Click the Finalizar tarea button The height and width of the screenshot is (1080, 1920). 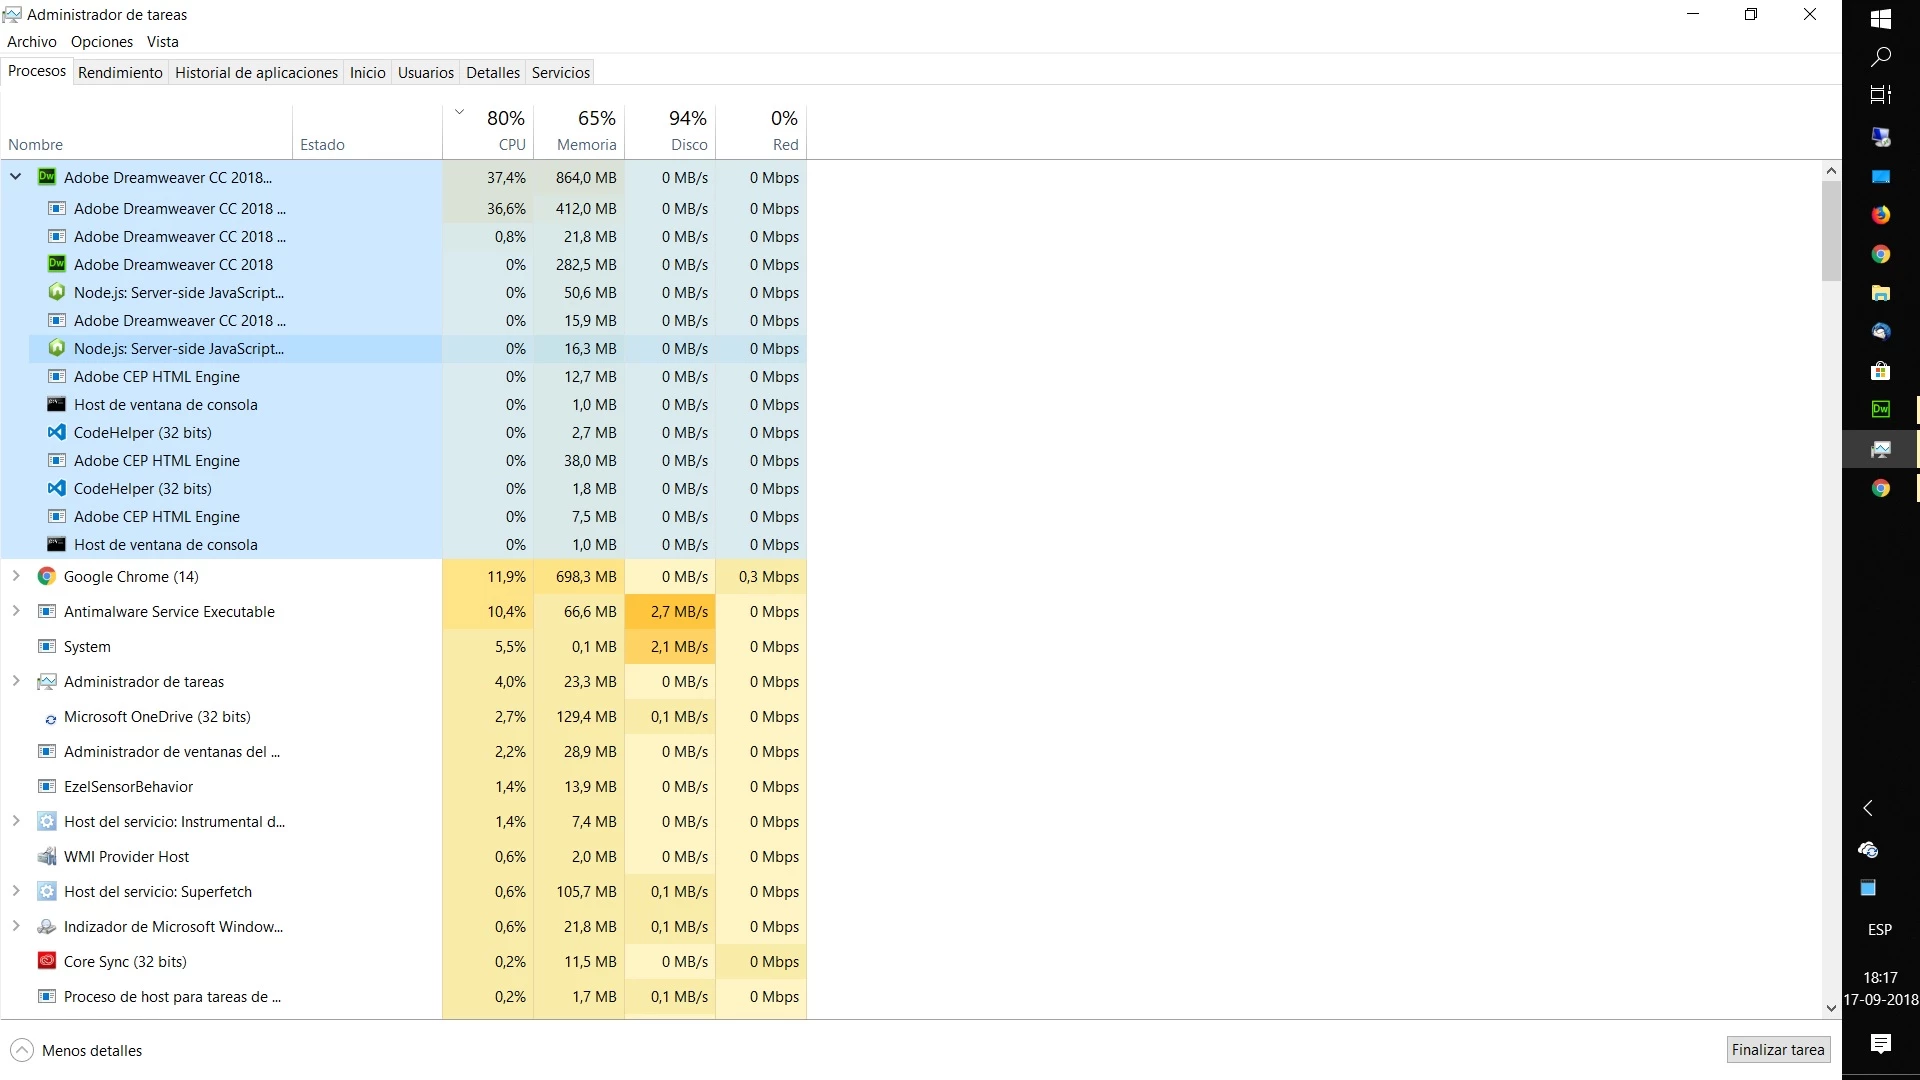coord(1778,1050)
